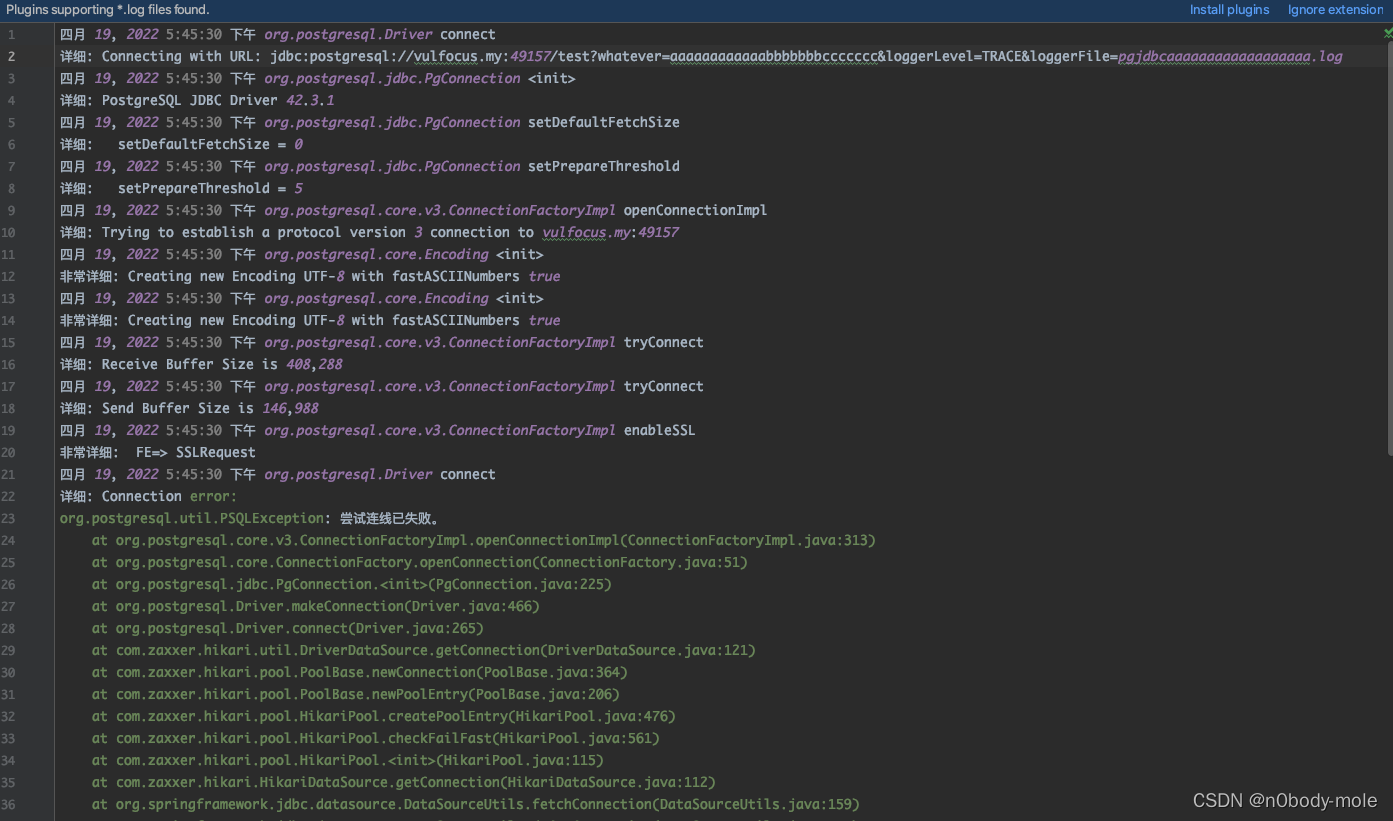Click 'openConnectionImpl' method name on line 9
Screen dimensions: 1393x821
point(695,210)
